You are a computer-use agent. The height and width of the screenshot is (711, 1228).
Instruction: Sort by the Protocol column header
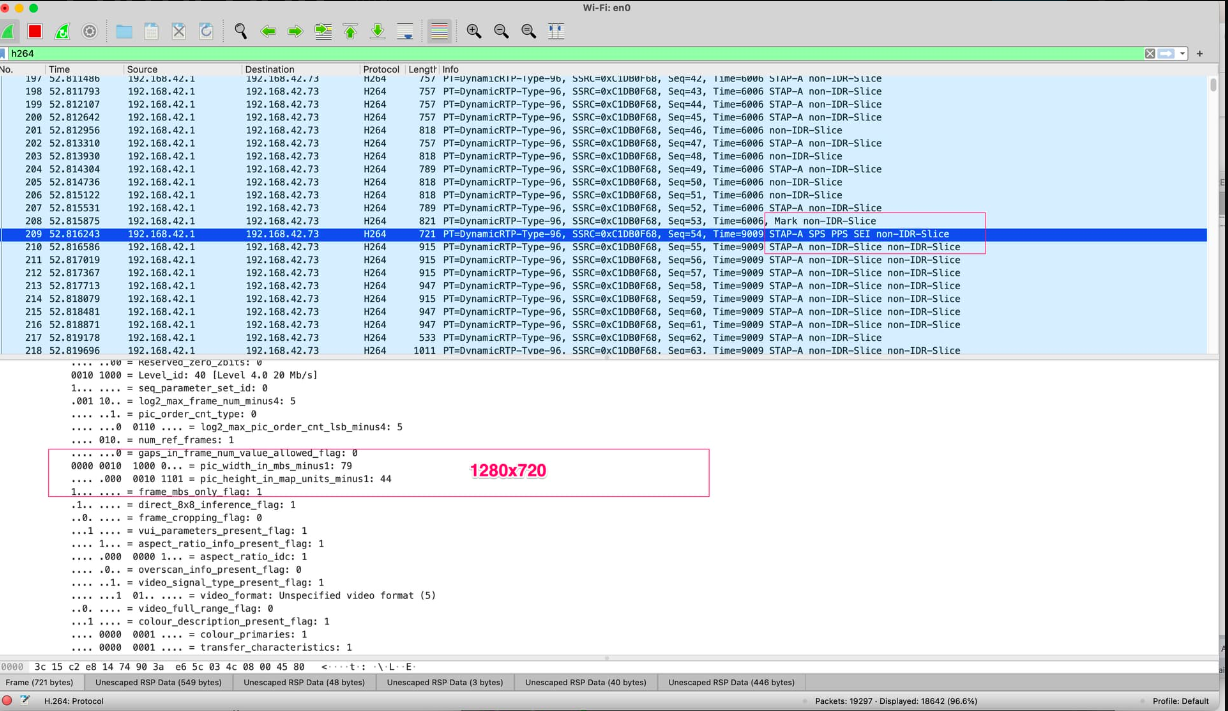tap(383, 70)
